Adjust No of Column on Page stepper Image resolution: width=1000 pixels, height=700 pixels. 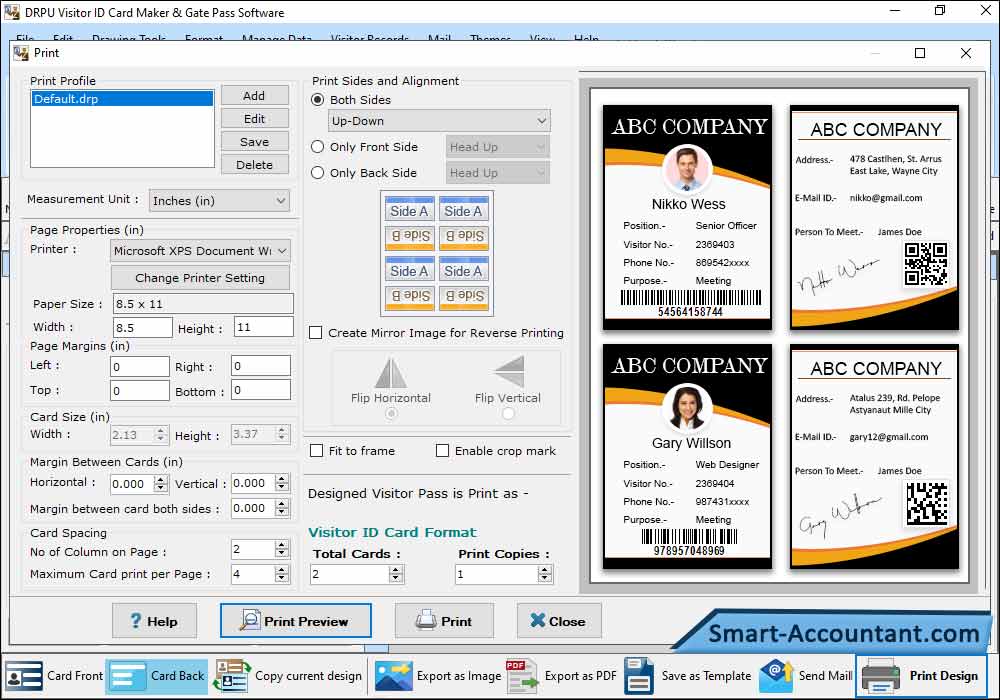pos(282,549)
